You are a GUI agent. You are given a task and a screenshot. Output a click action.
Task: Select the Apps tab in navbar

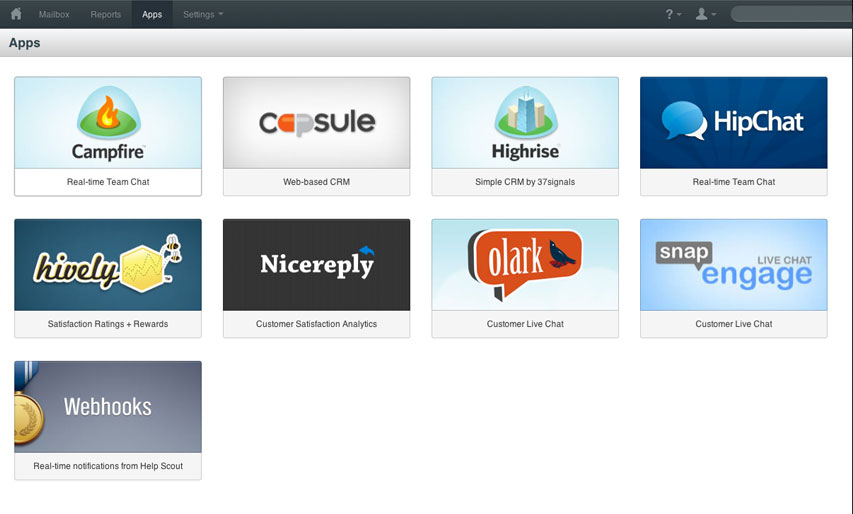152,14
